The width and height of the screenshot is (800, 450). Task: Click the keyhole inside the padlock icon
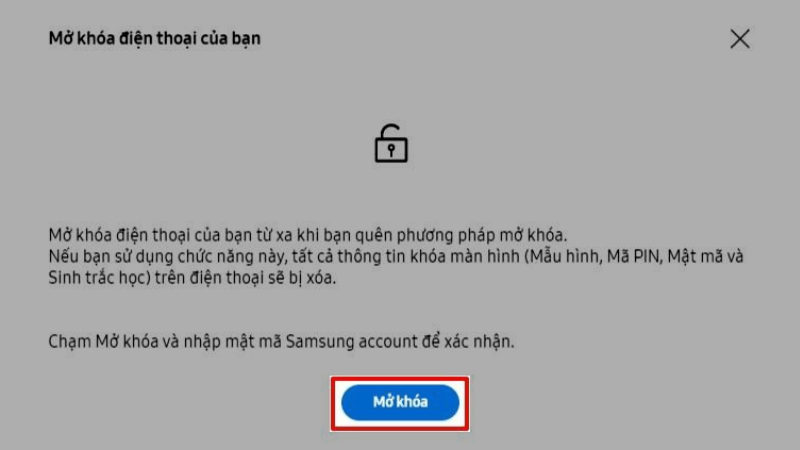point(391,151)
